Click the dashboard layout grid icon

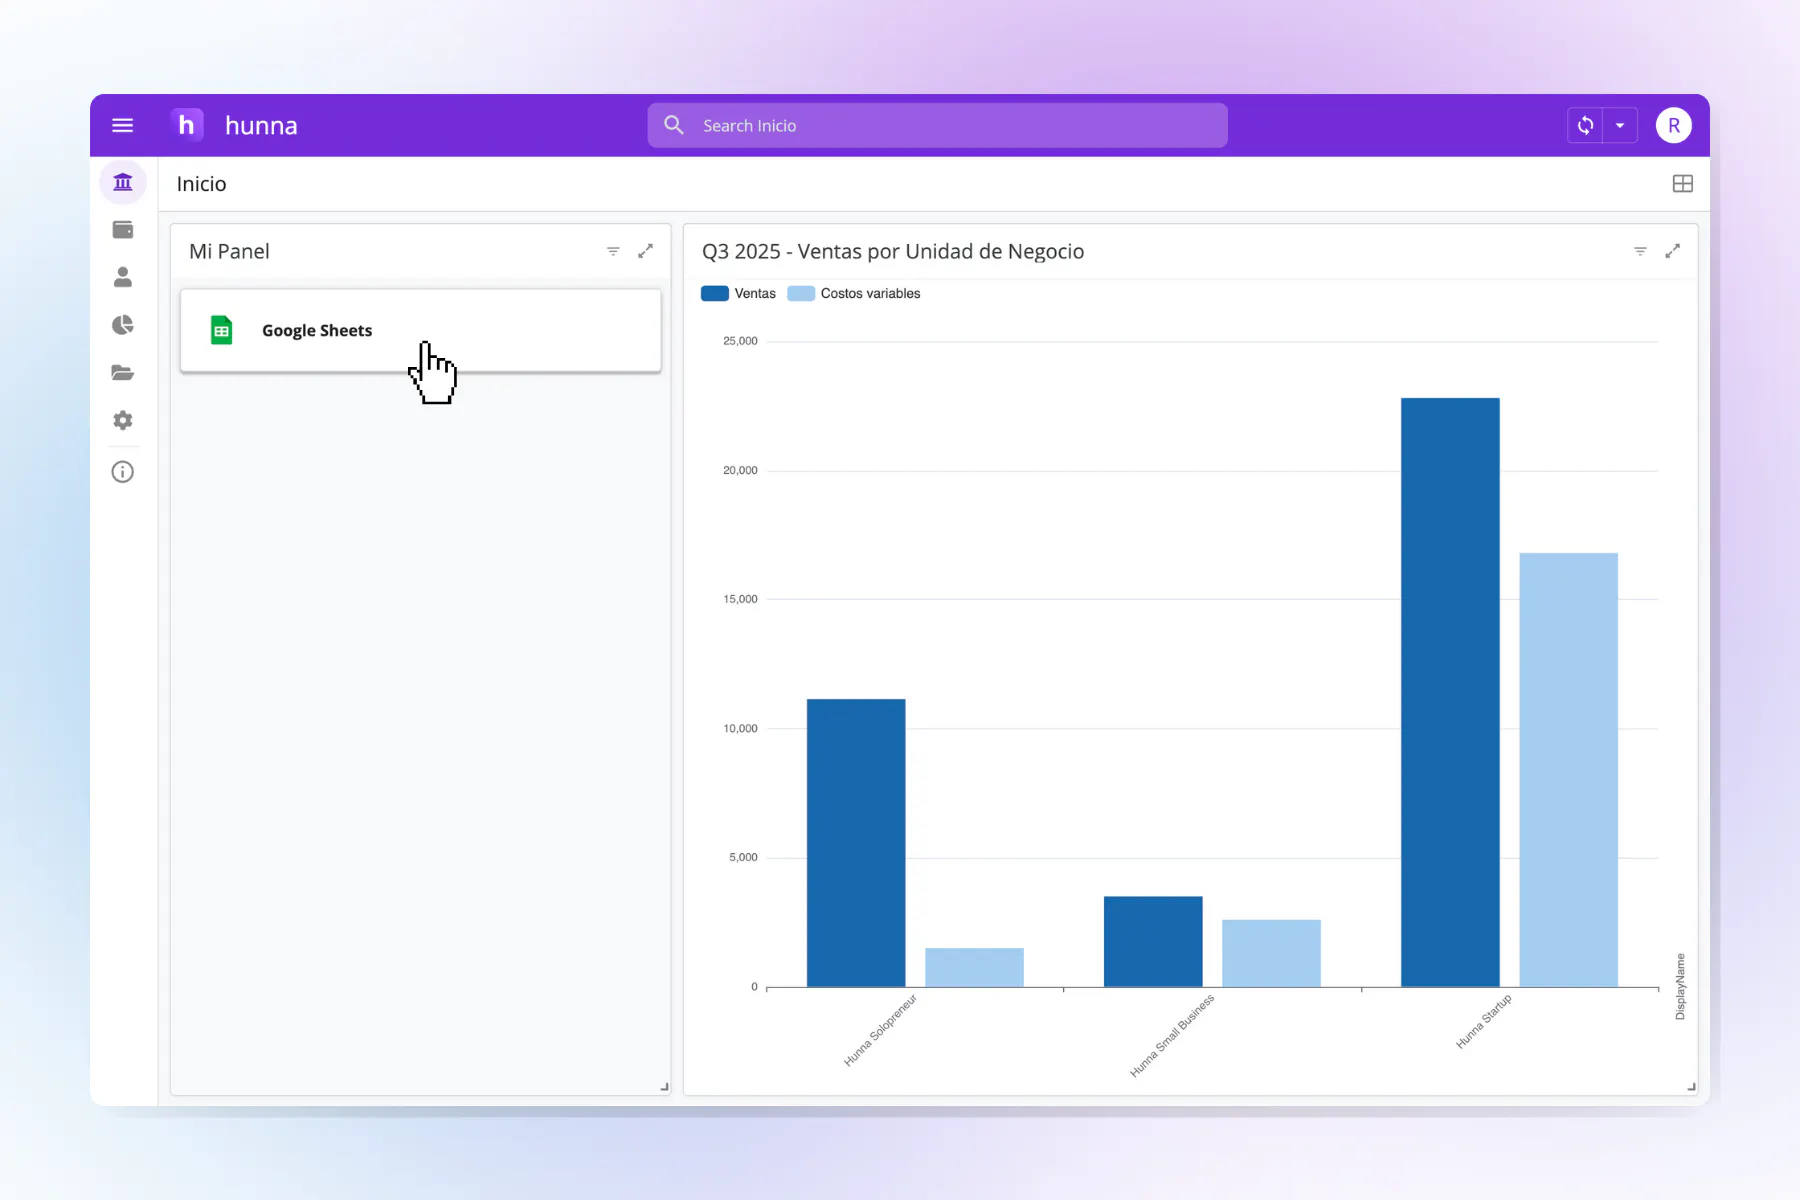1682,184
